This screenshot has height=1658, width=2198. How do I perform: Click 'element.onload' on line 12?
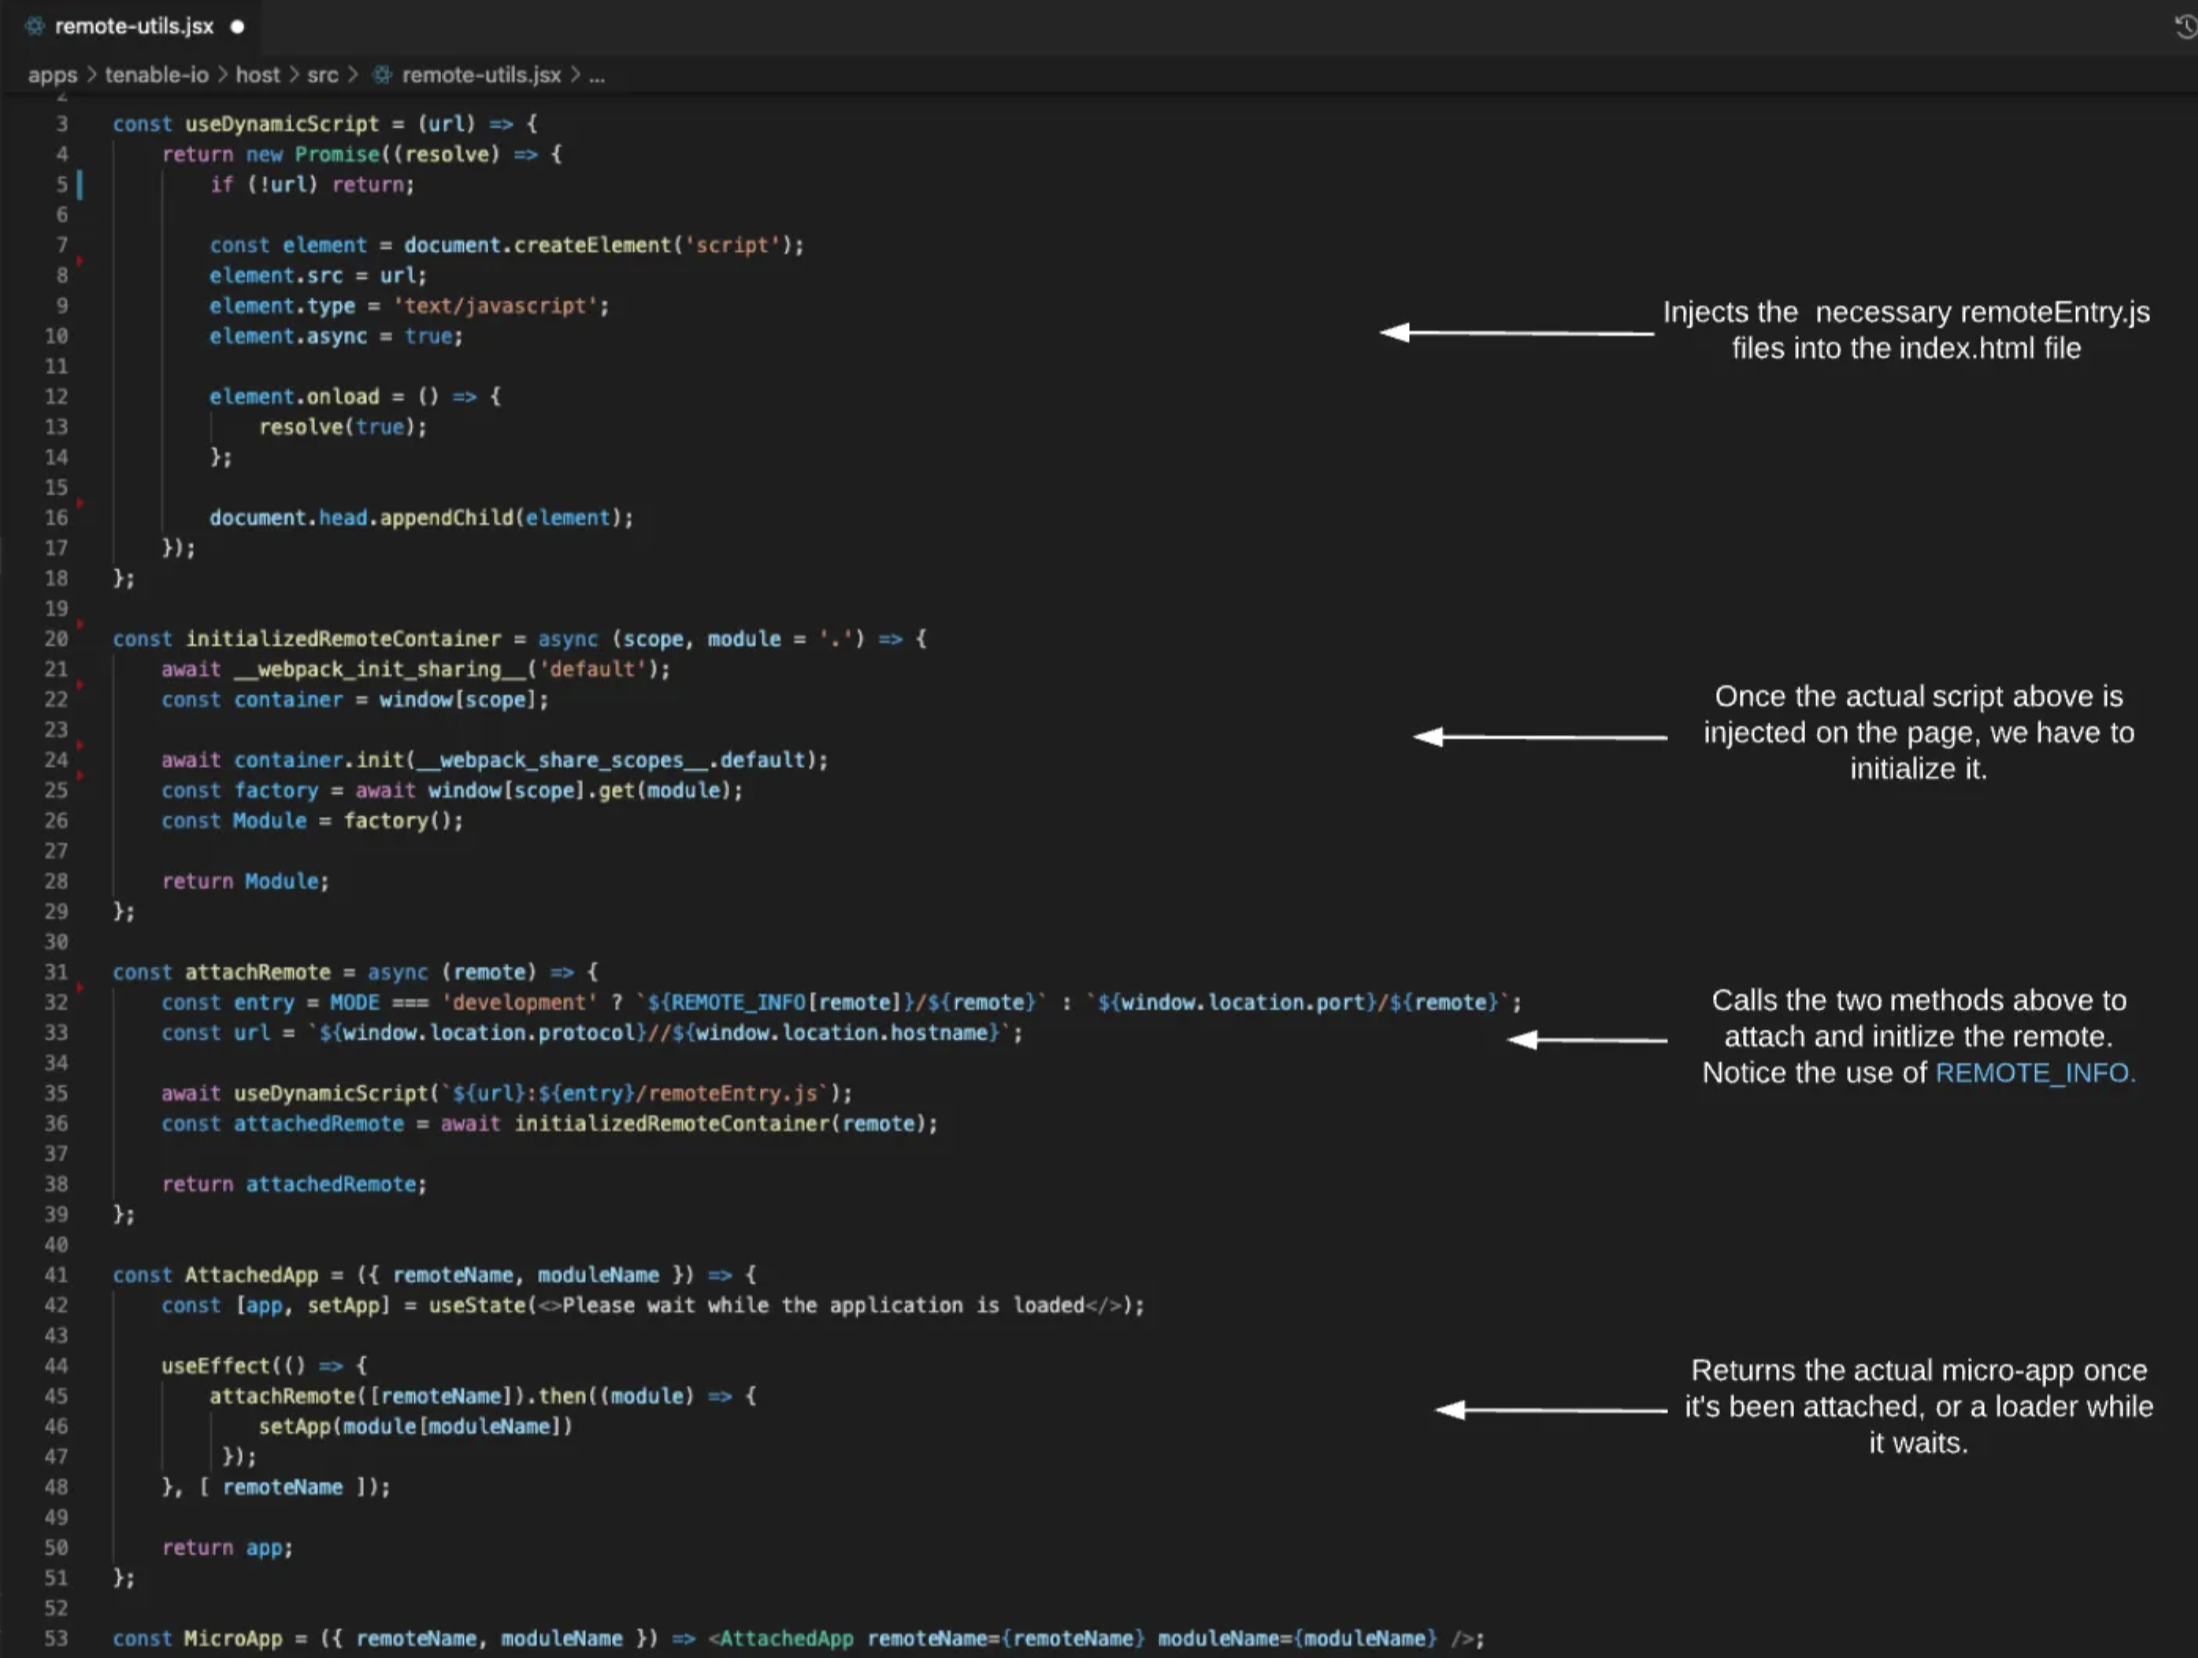pyautogui.click(x=294, y=397)
